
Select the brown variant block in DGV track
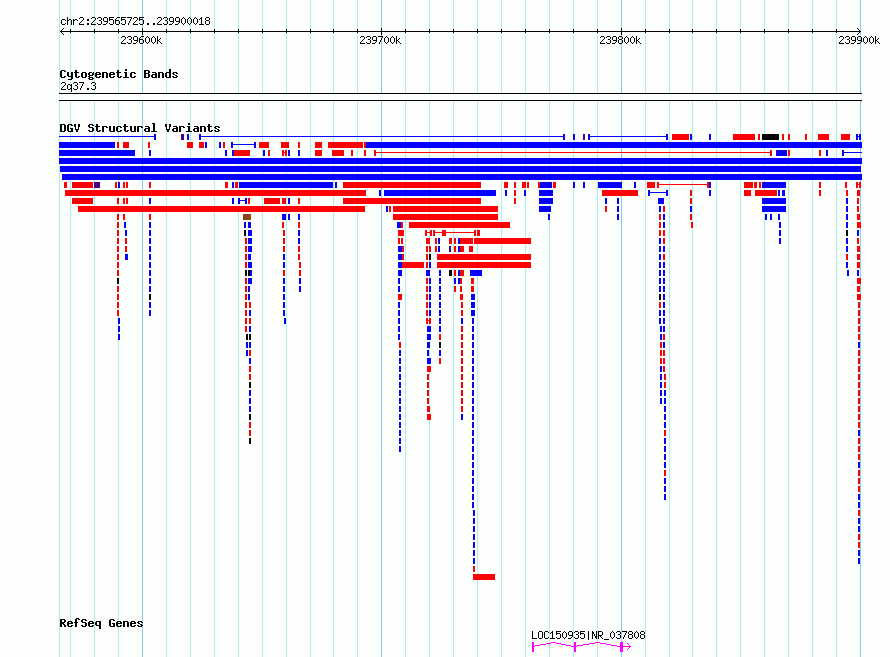click(247, 217)
